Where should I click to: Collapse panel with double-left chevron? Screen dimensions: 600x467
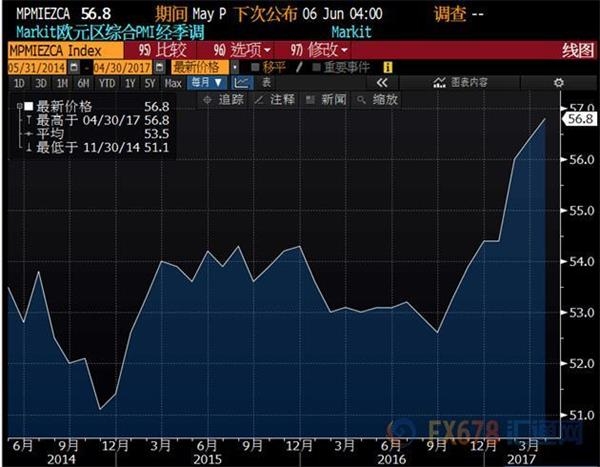coord(382,83)
